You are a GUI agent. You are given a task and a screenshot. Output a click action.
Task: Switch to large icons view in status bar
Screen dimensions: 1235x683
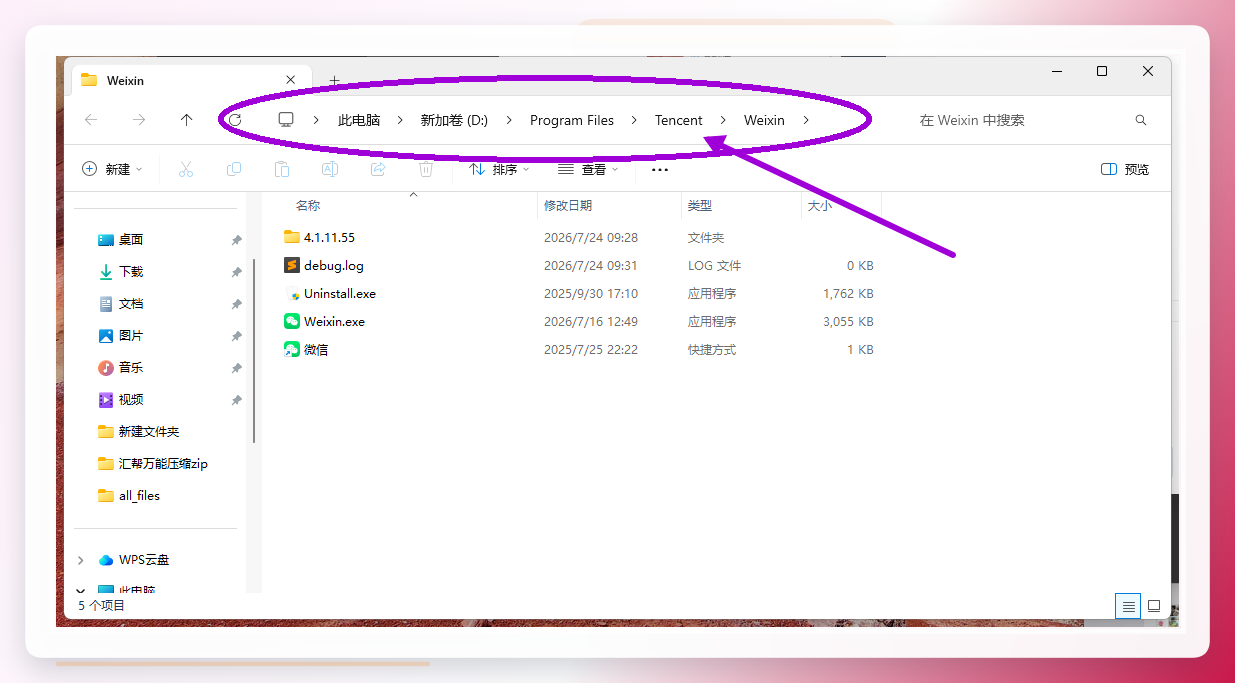[1154, 606]
